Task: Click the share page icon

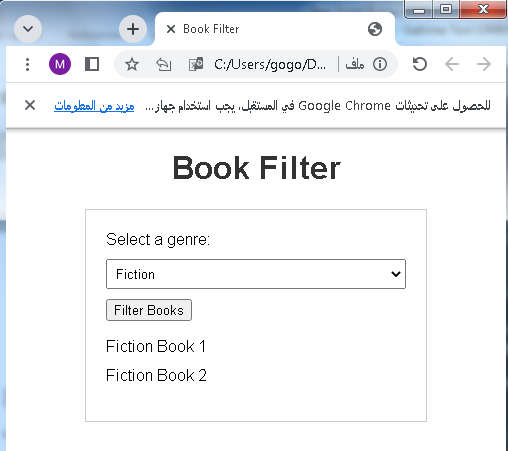Action: (164, 64)
